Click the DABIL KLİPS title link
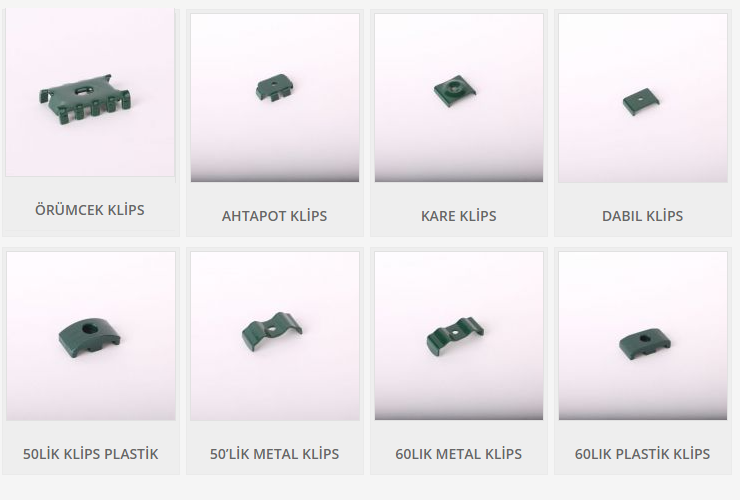 (x=642, y=216)
